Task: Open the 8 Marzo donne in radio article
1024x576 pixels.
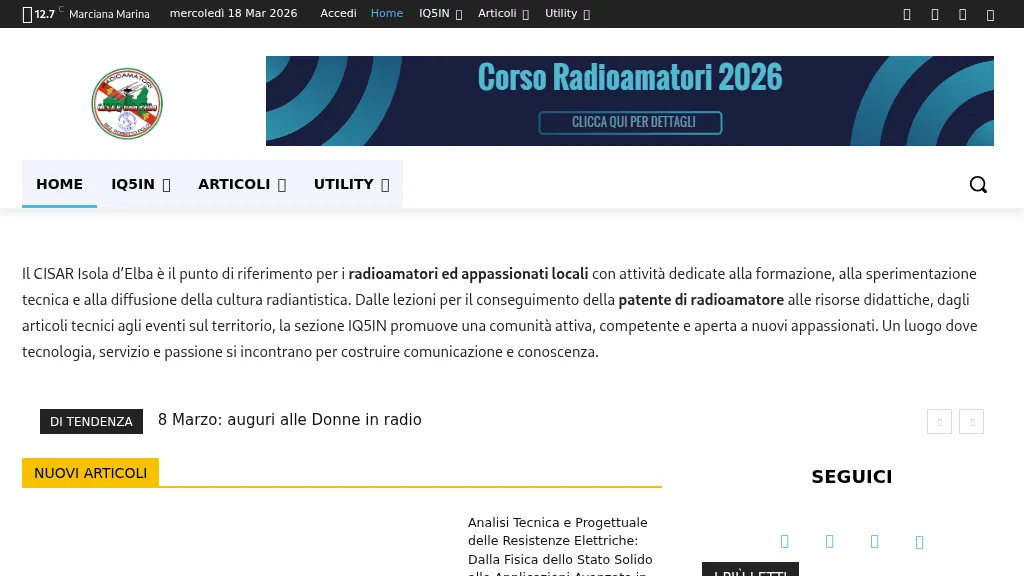Action: (x=289, y=420)
